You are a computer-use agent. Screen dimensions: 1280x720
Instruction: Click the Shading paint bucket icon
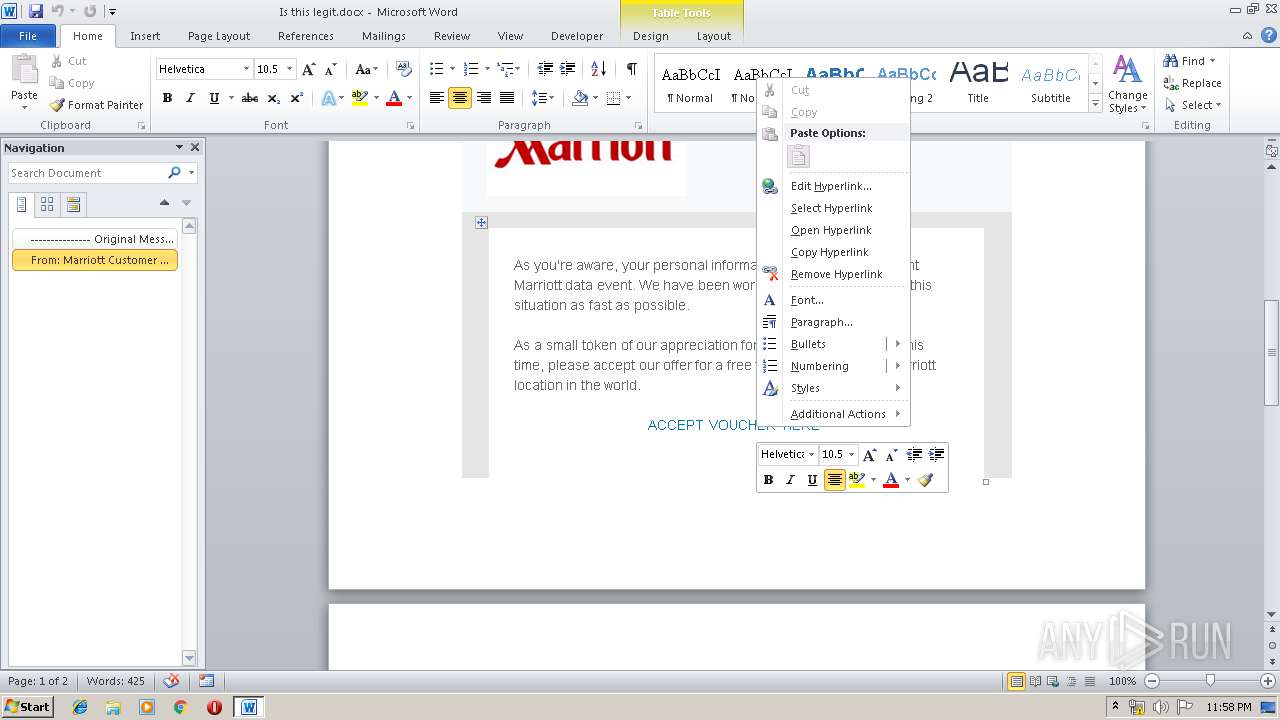tap(580, 98)
